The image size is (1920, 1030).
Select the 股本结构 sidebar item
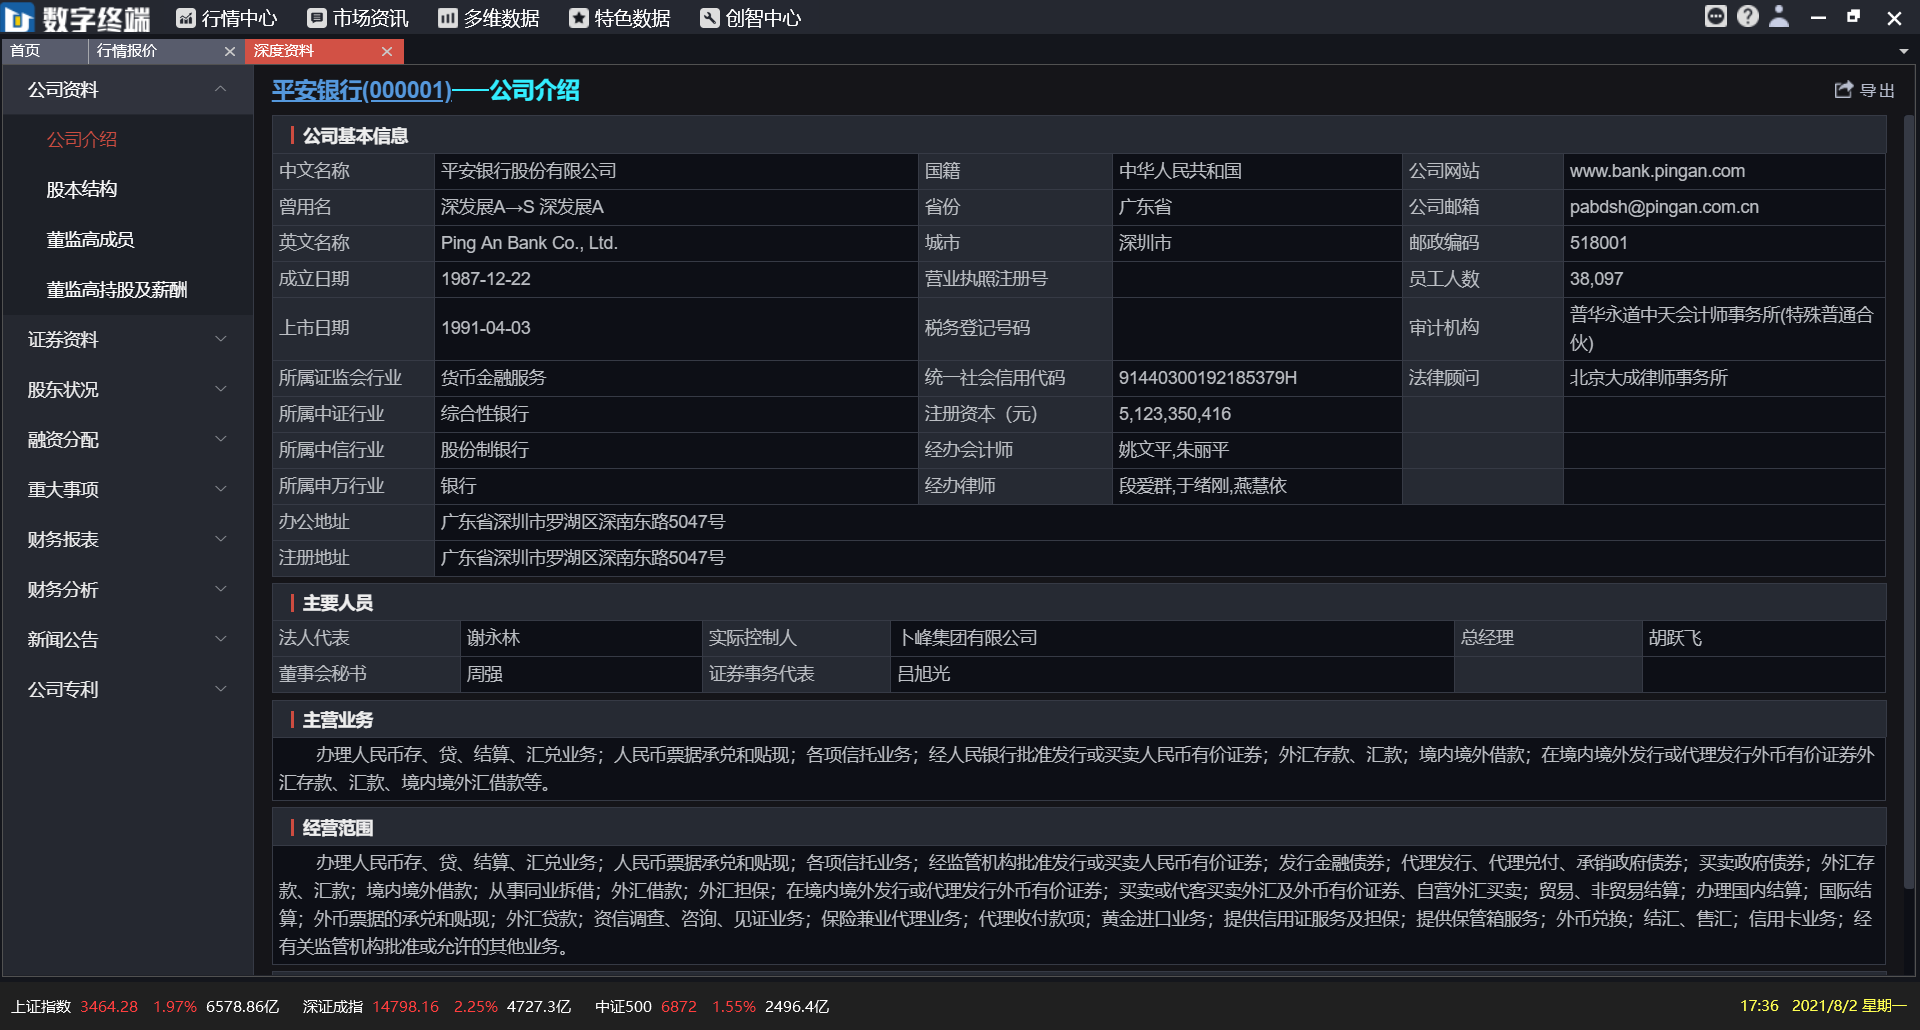pyautogui.click(x=83, y=189)
